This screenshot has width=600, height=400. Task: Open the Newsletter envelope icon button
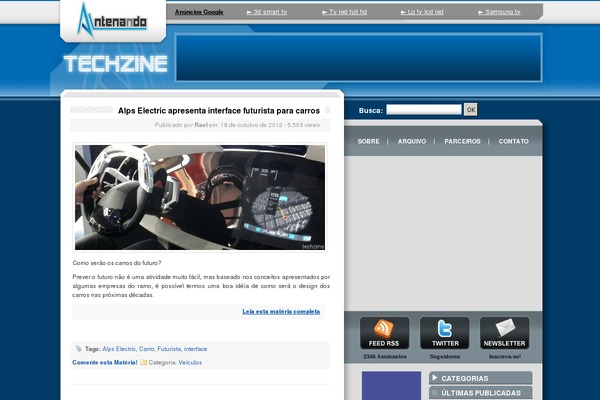coord(504,333)
